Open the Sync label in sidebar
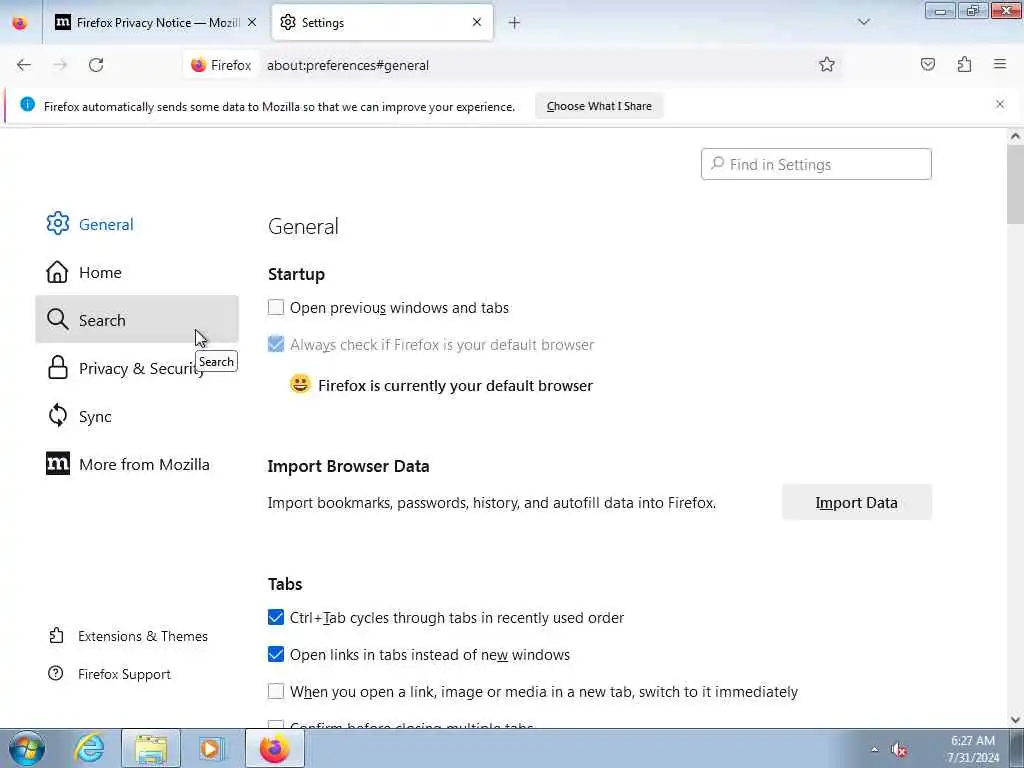This screenshot has height=768, width=1024. click(x=95, y=417)
